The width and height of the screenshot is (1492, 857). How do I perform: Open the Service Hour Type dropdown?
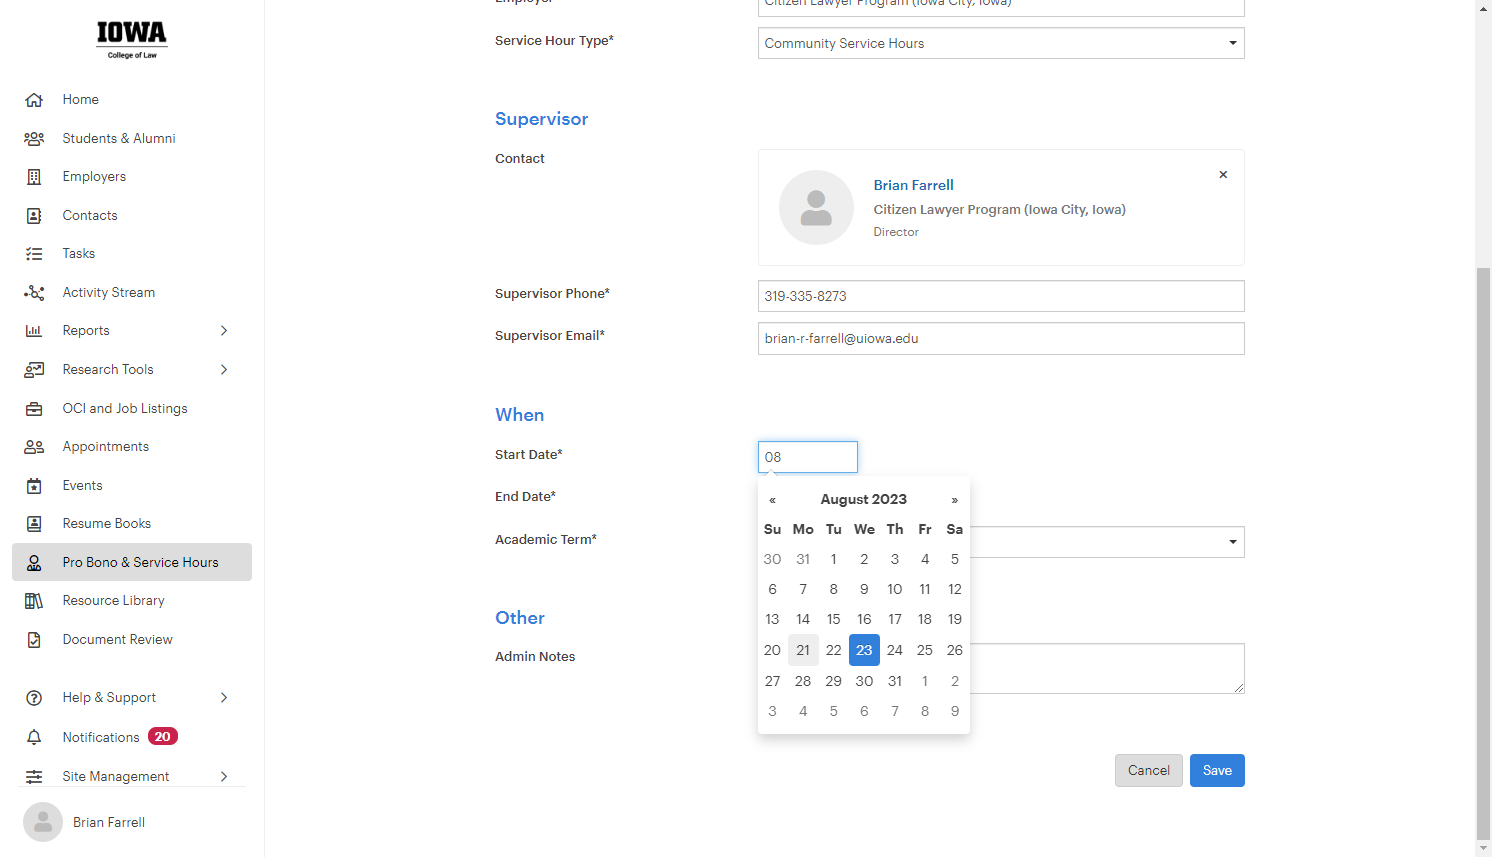[x=1001, y=43]
